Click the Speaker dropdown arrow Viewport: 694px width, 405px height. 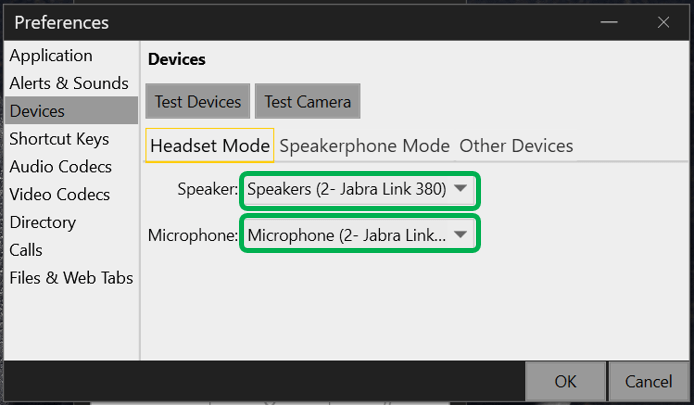(461, 188)
